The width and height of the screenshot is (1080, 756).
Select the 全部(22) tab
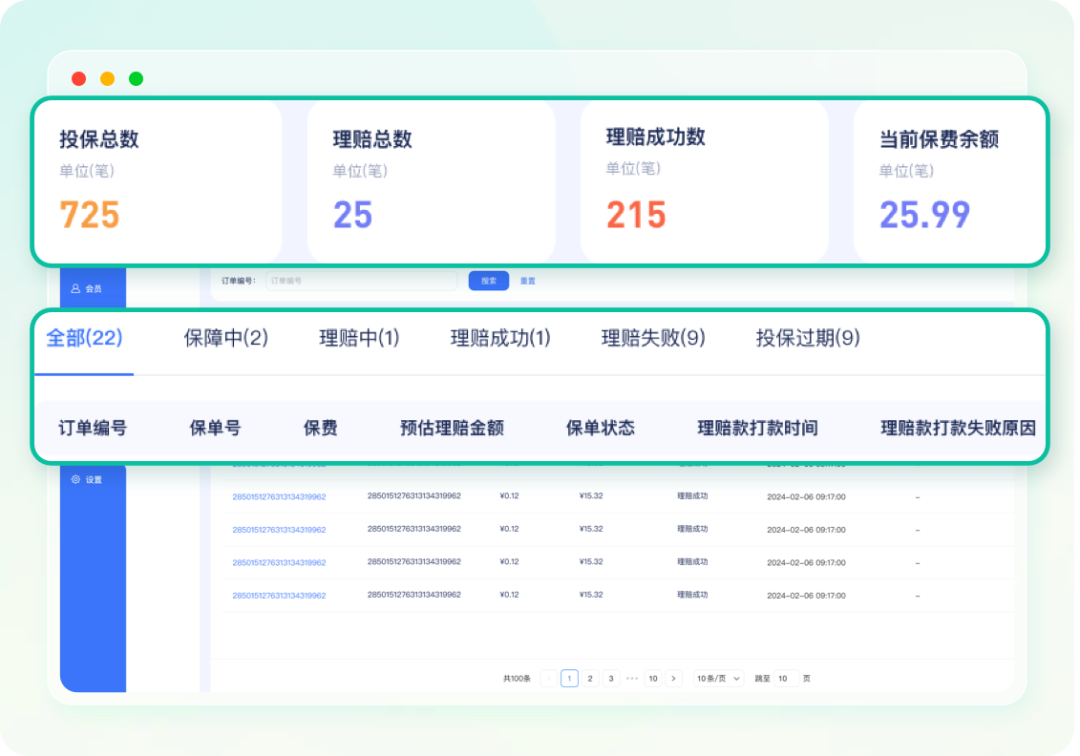[x=84, y=338]
